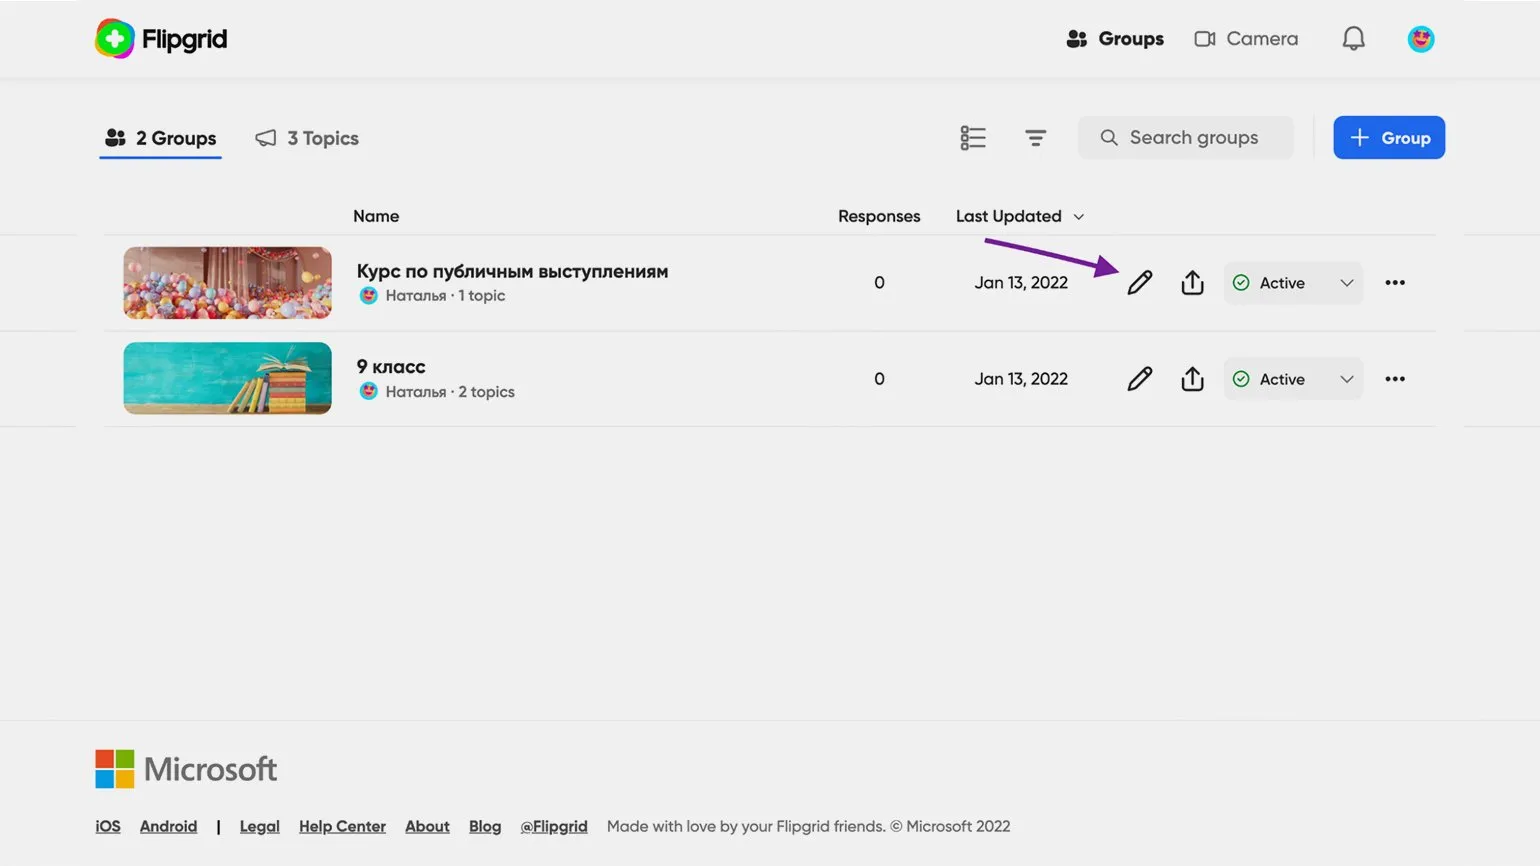Open the filter groups icon

1035,138
